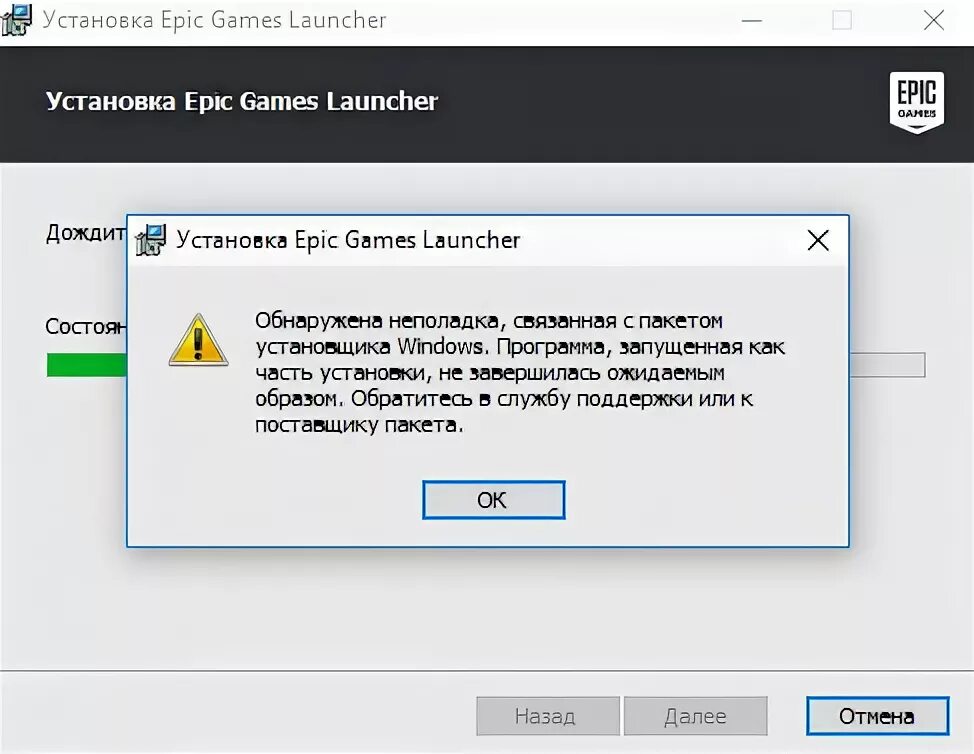This screenshot has height=754, width=974.
Task: Minimize the installer main window
Action: tap(752, 20)
